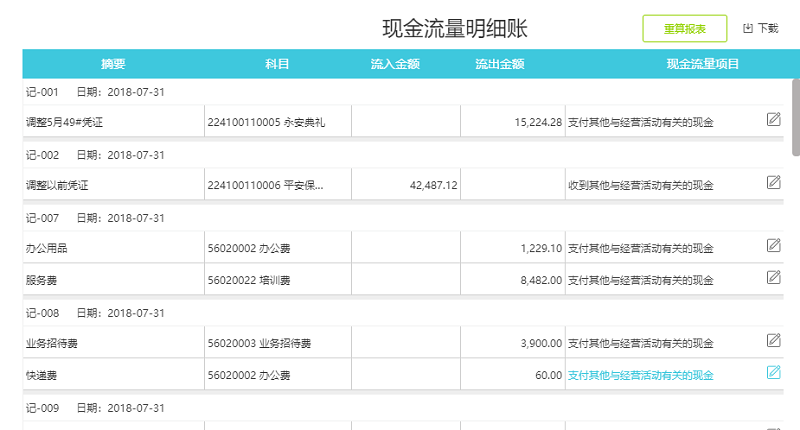
Task: Click the 业务招待费 summary cell
Action: (x=114, y=343)
